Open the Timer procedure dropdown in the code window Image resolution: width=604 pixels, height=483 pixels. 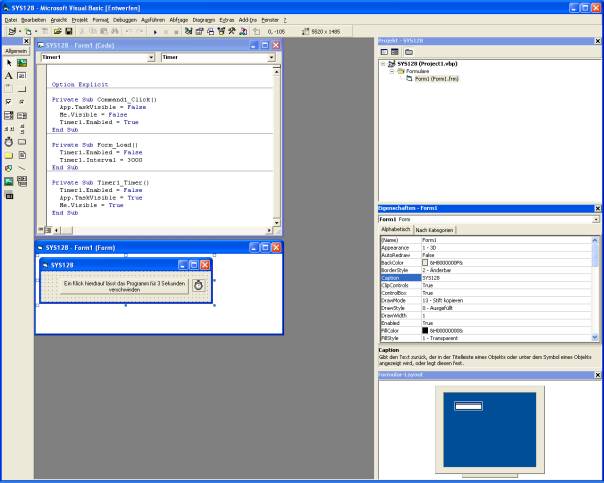pos(277,58)
